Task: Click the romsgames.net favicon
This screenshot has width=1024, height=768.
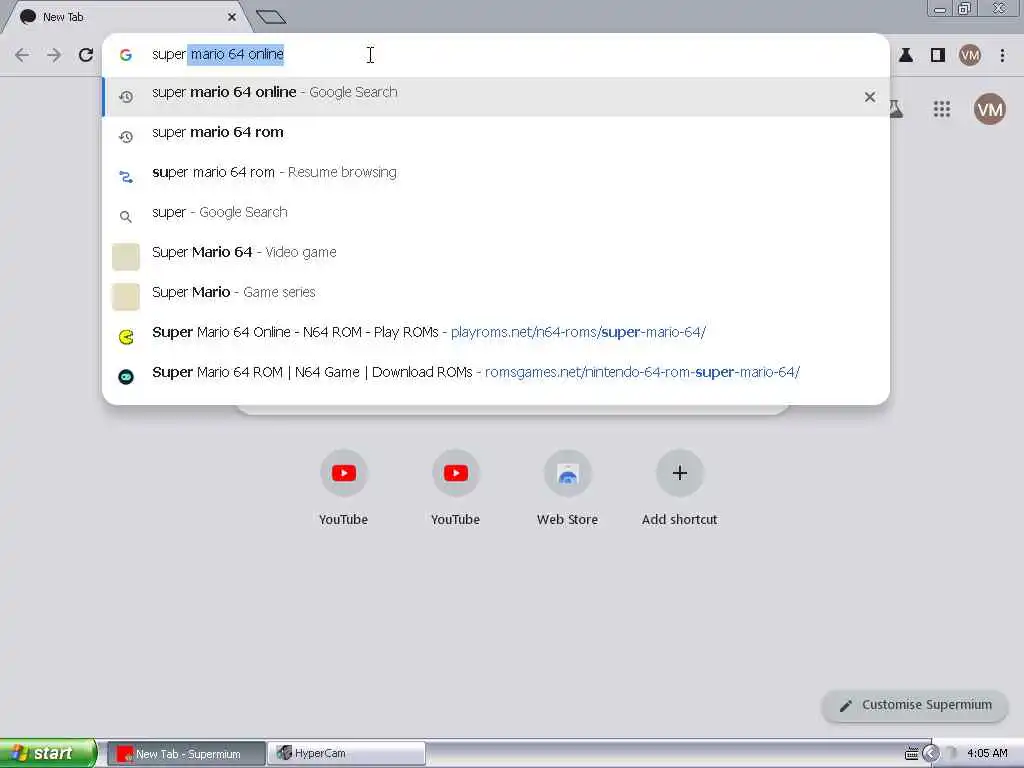Action: pyautogui.click(x=126, y=376)
